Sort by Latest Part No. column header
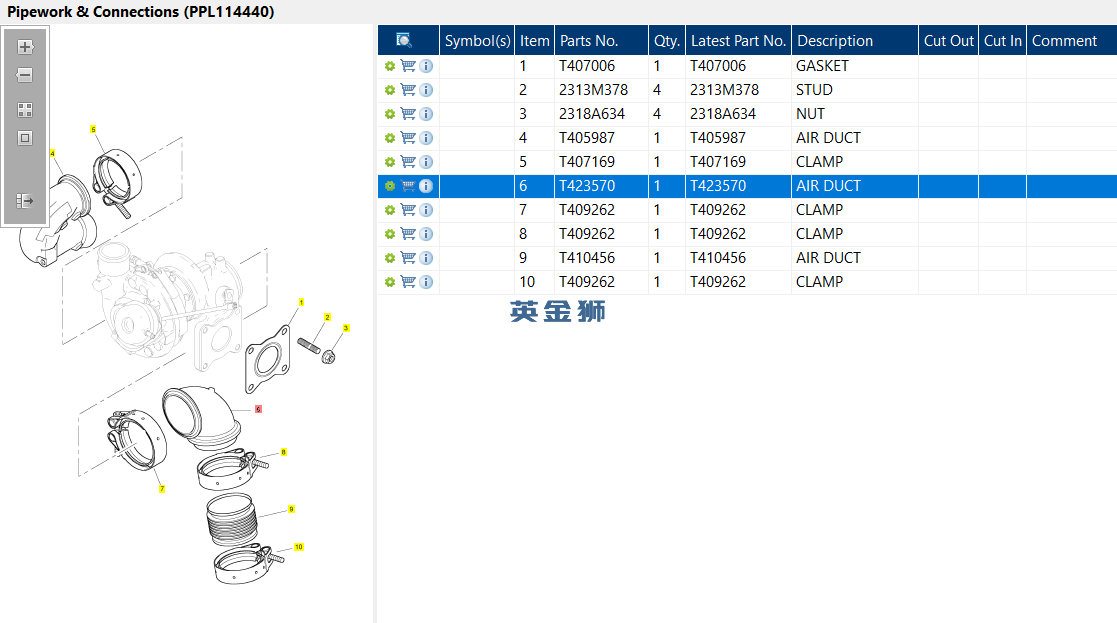This screenshot has height=623, width=1117. 738,41
